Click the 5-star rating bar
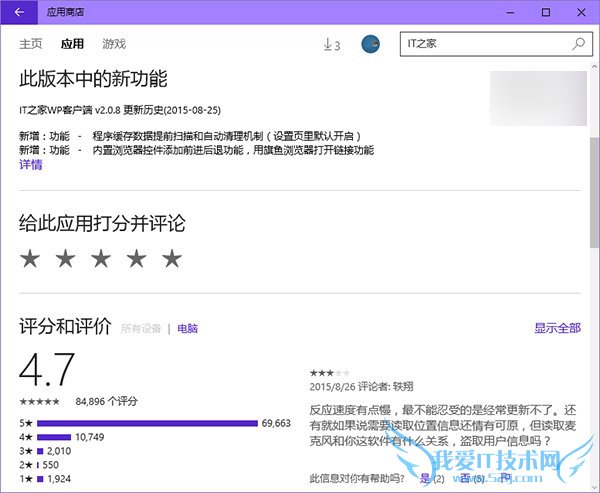 [147, 423]
